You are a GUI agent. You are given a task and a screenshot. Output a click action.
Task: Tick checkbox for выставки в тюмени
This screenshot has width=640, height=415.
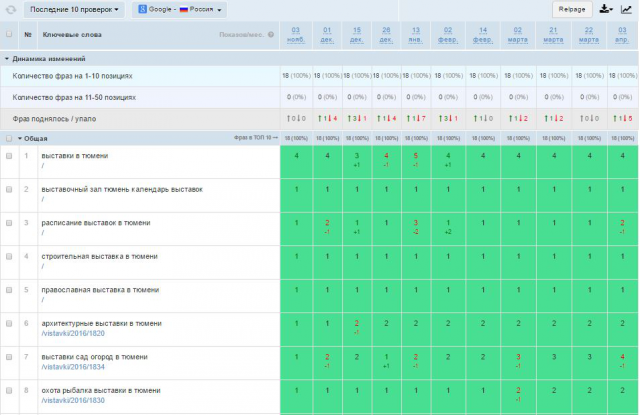click(9, 156)
